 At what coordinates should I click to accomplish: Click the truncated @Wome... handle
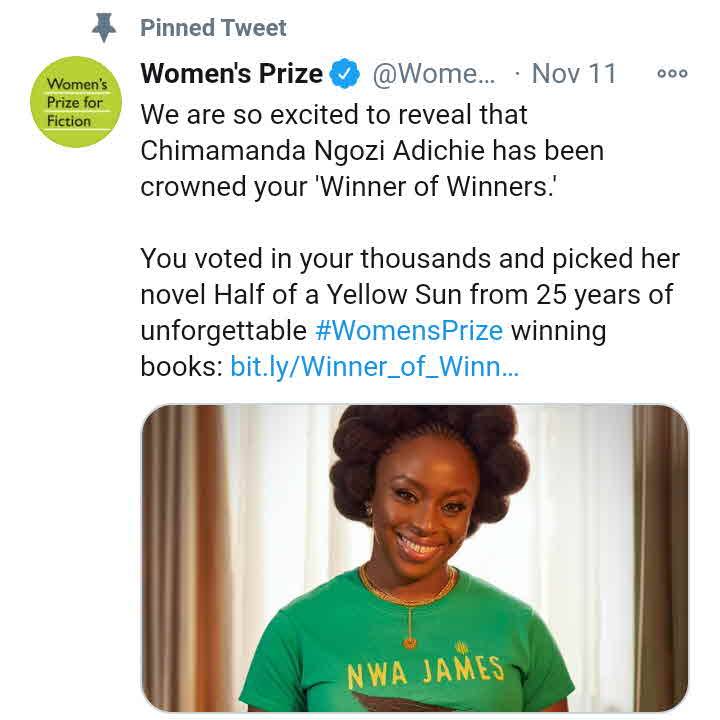point(434,74)
